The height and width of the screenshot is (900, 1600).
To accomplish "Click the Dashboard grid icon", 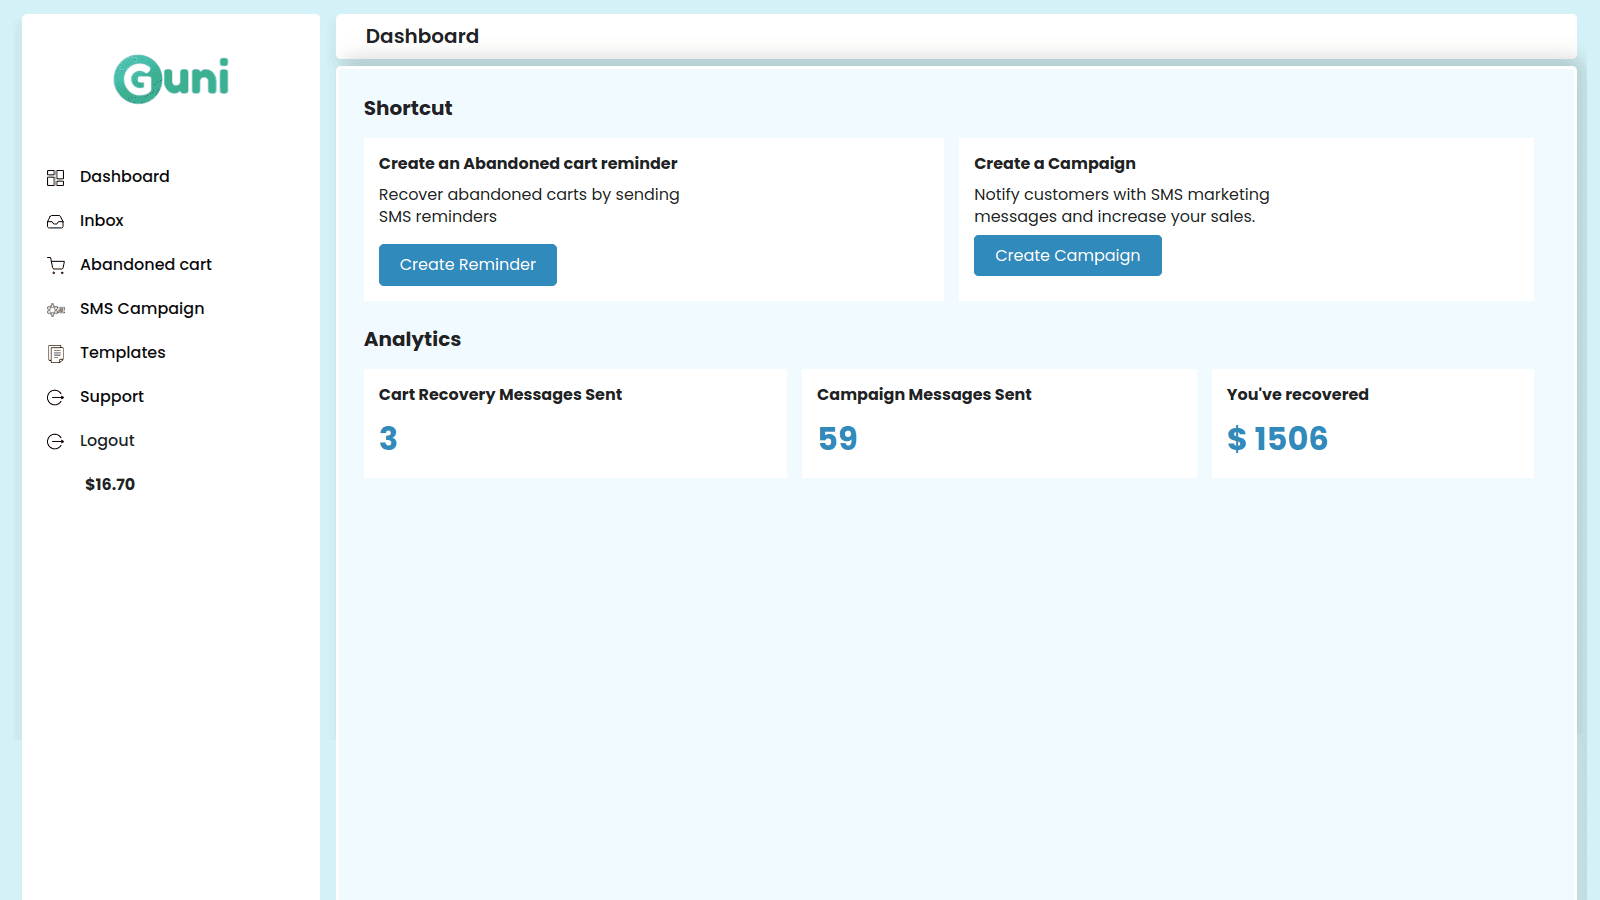I will (x=55, y=177).
